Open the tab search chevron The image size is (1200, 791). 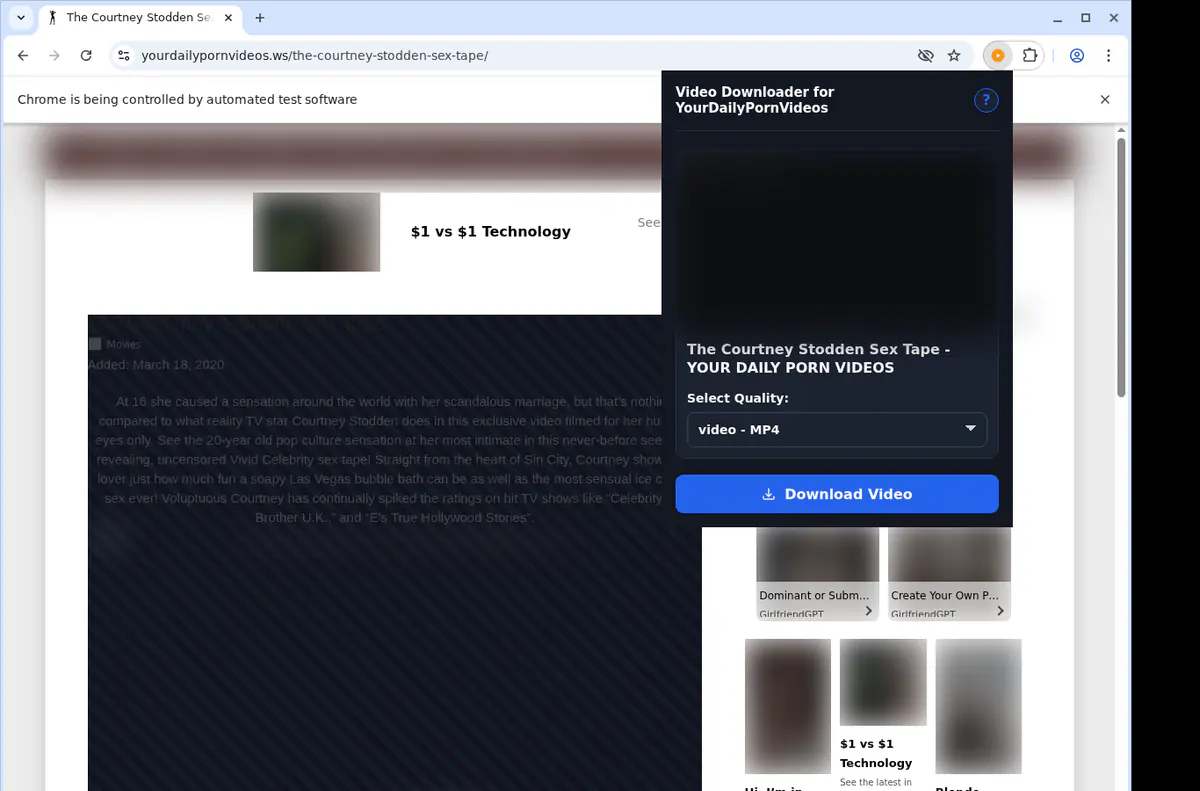[x=21, y=18]
